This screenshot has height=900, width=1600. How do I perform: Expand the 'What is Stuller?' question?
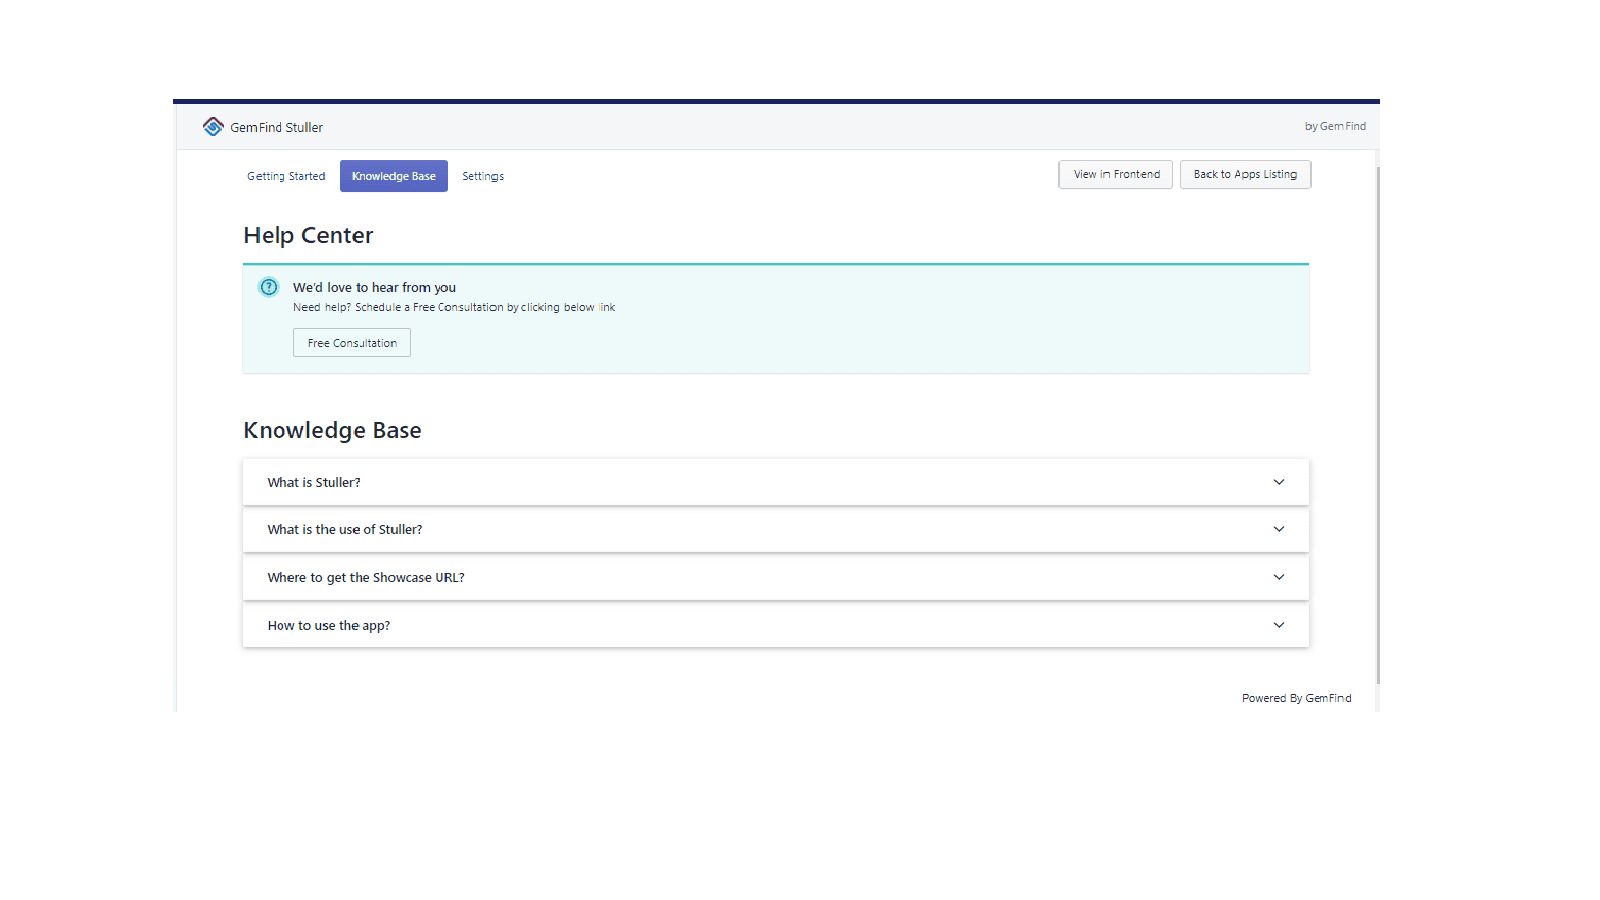(313, 482)
